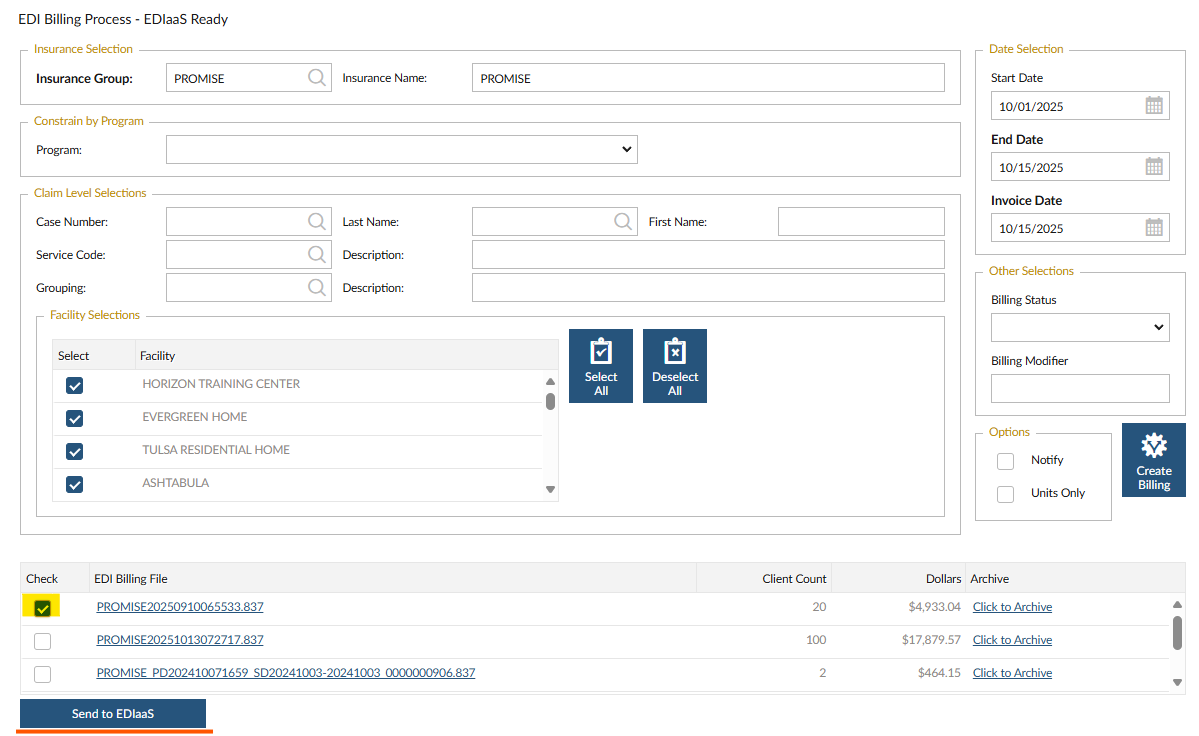Check the Units Only option
Image resolution: width=1199 pixels, height=736 pixels.
(x=1006, y=494)
